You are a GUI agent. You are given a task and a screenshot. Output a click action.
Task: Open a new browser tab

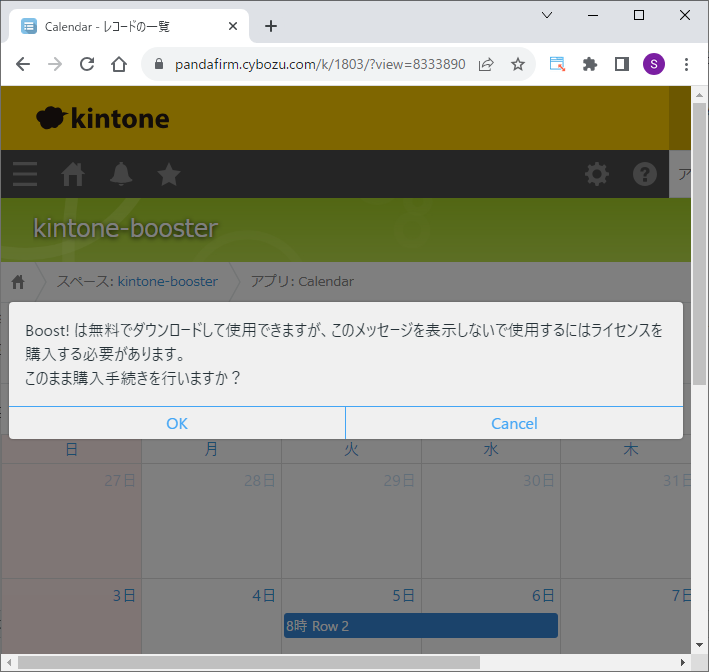(270, 26)
